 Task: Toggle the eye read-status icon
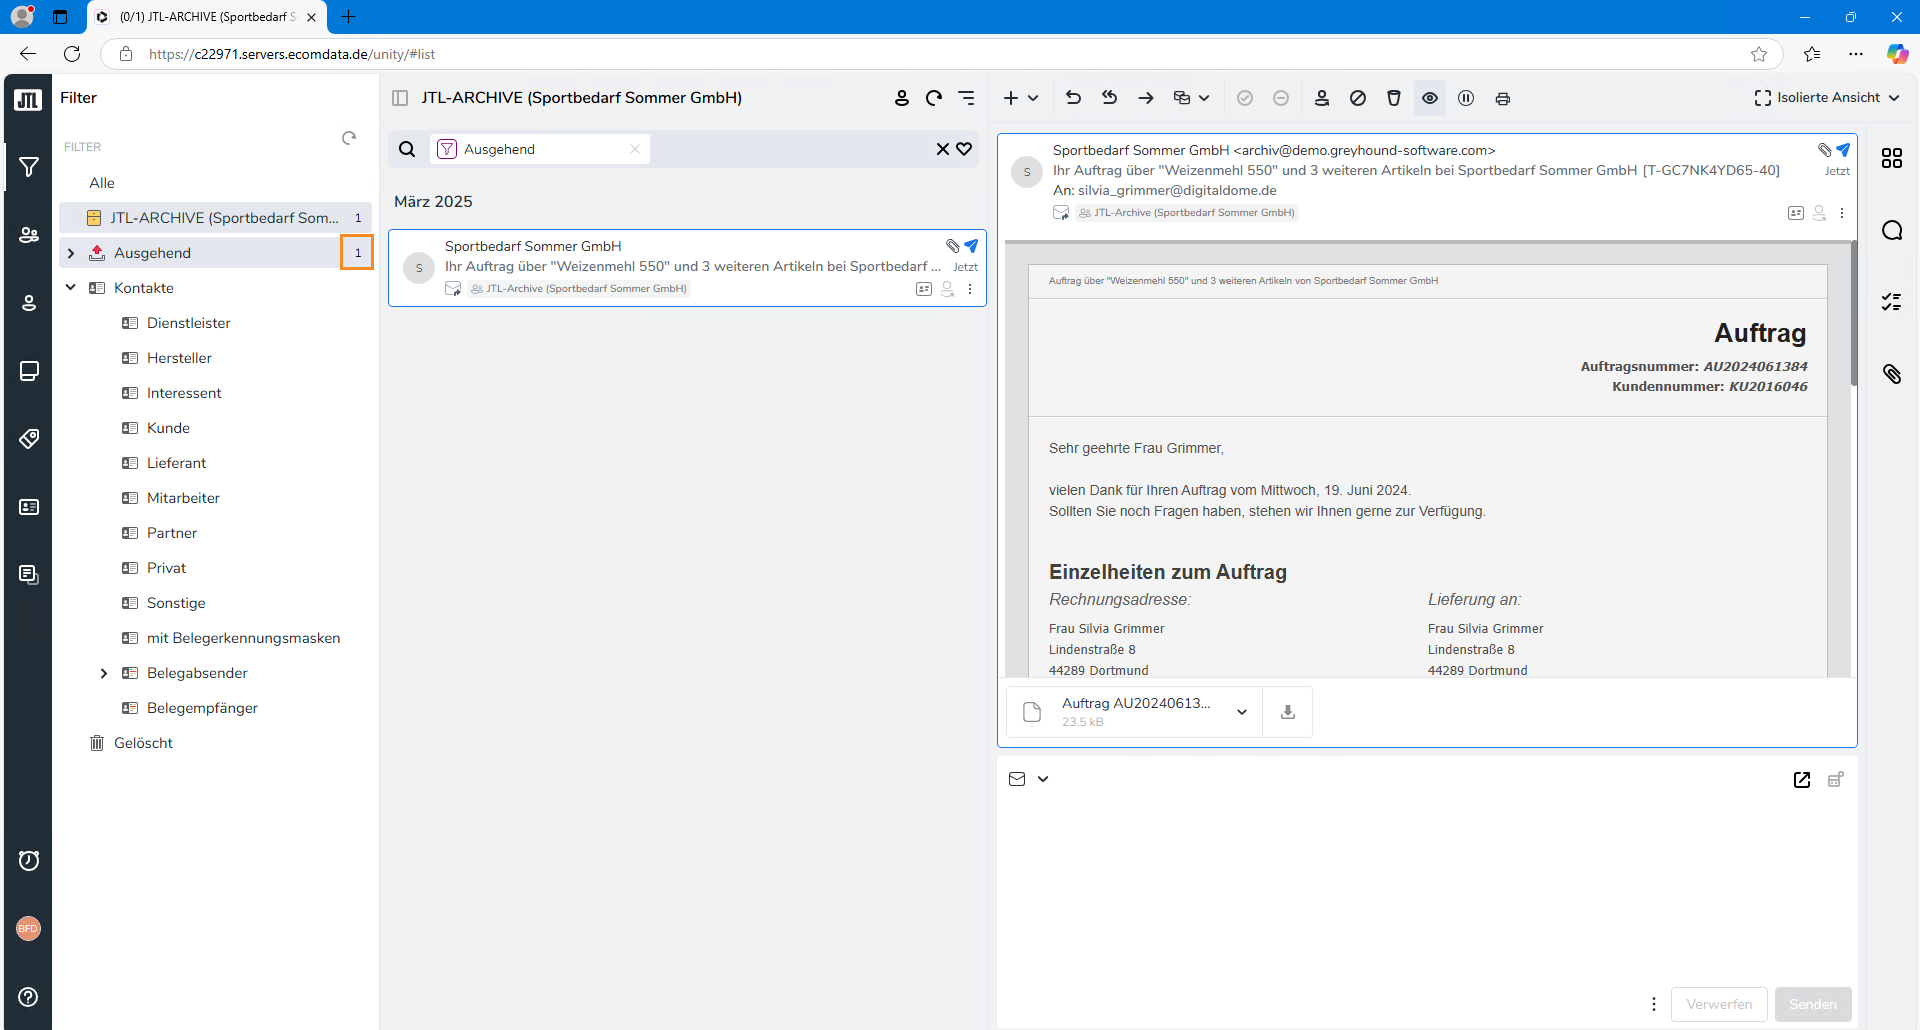(1430, 98)
